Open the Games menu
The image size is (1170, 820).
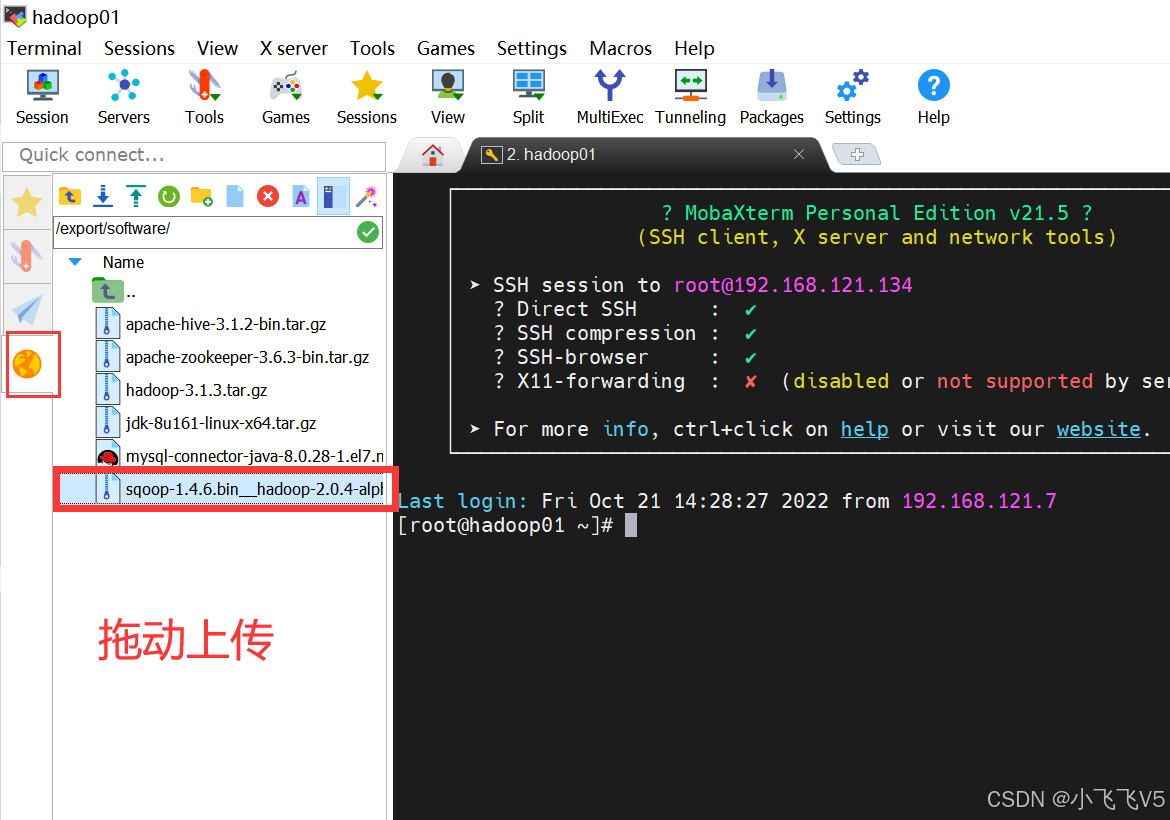click(x=445, y=48)
